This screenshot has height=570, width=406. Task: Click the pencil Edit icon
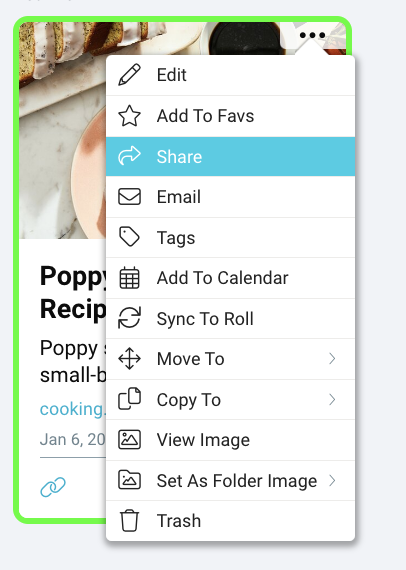pos(129,75)
